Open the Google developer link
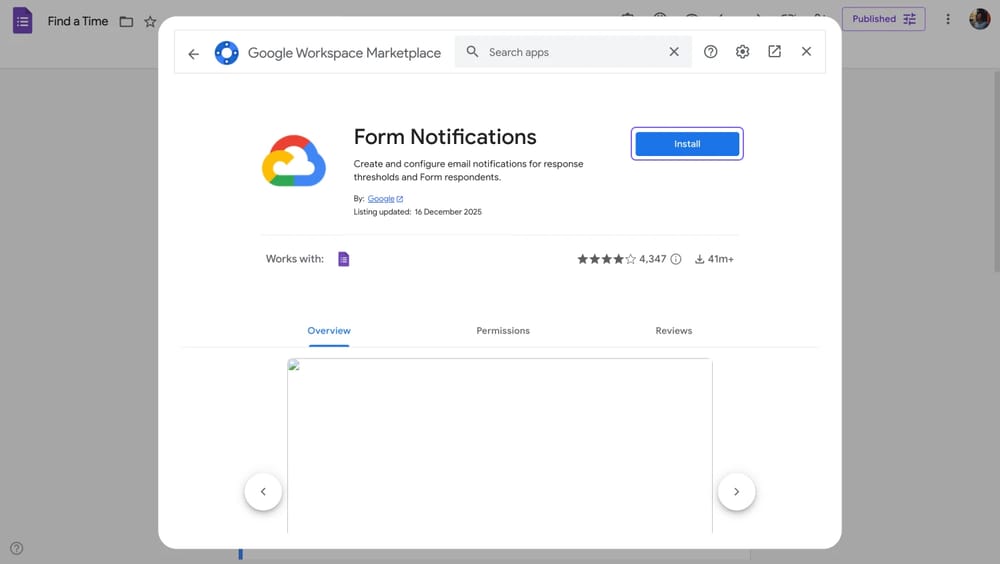Viewport: 1000px width, 564px height. click(x=381, y=199)
